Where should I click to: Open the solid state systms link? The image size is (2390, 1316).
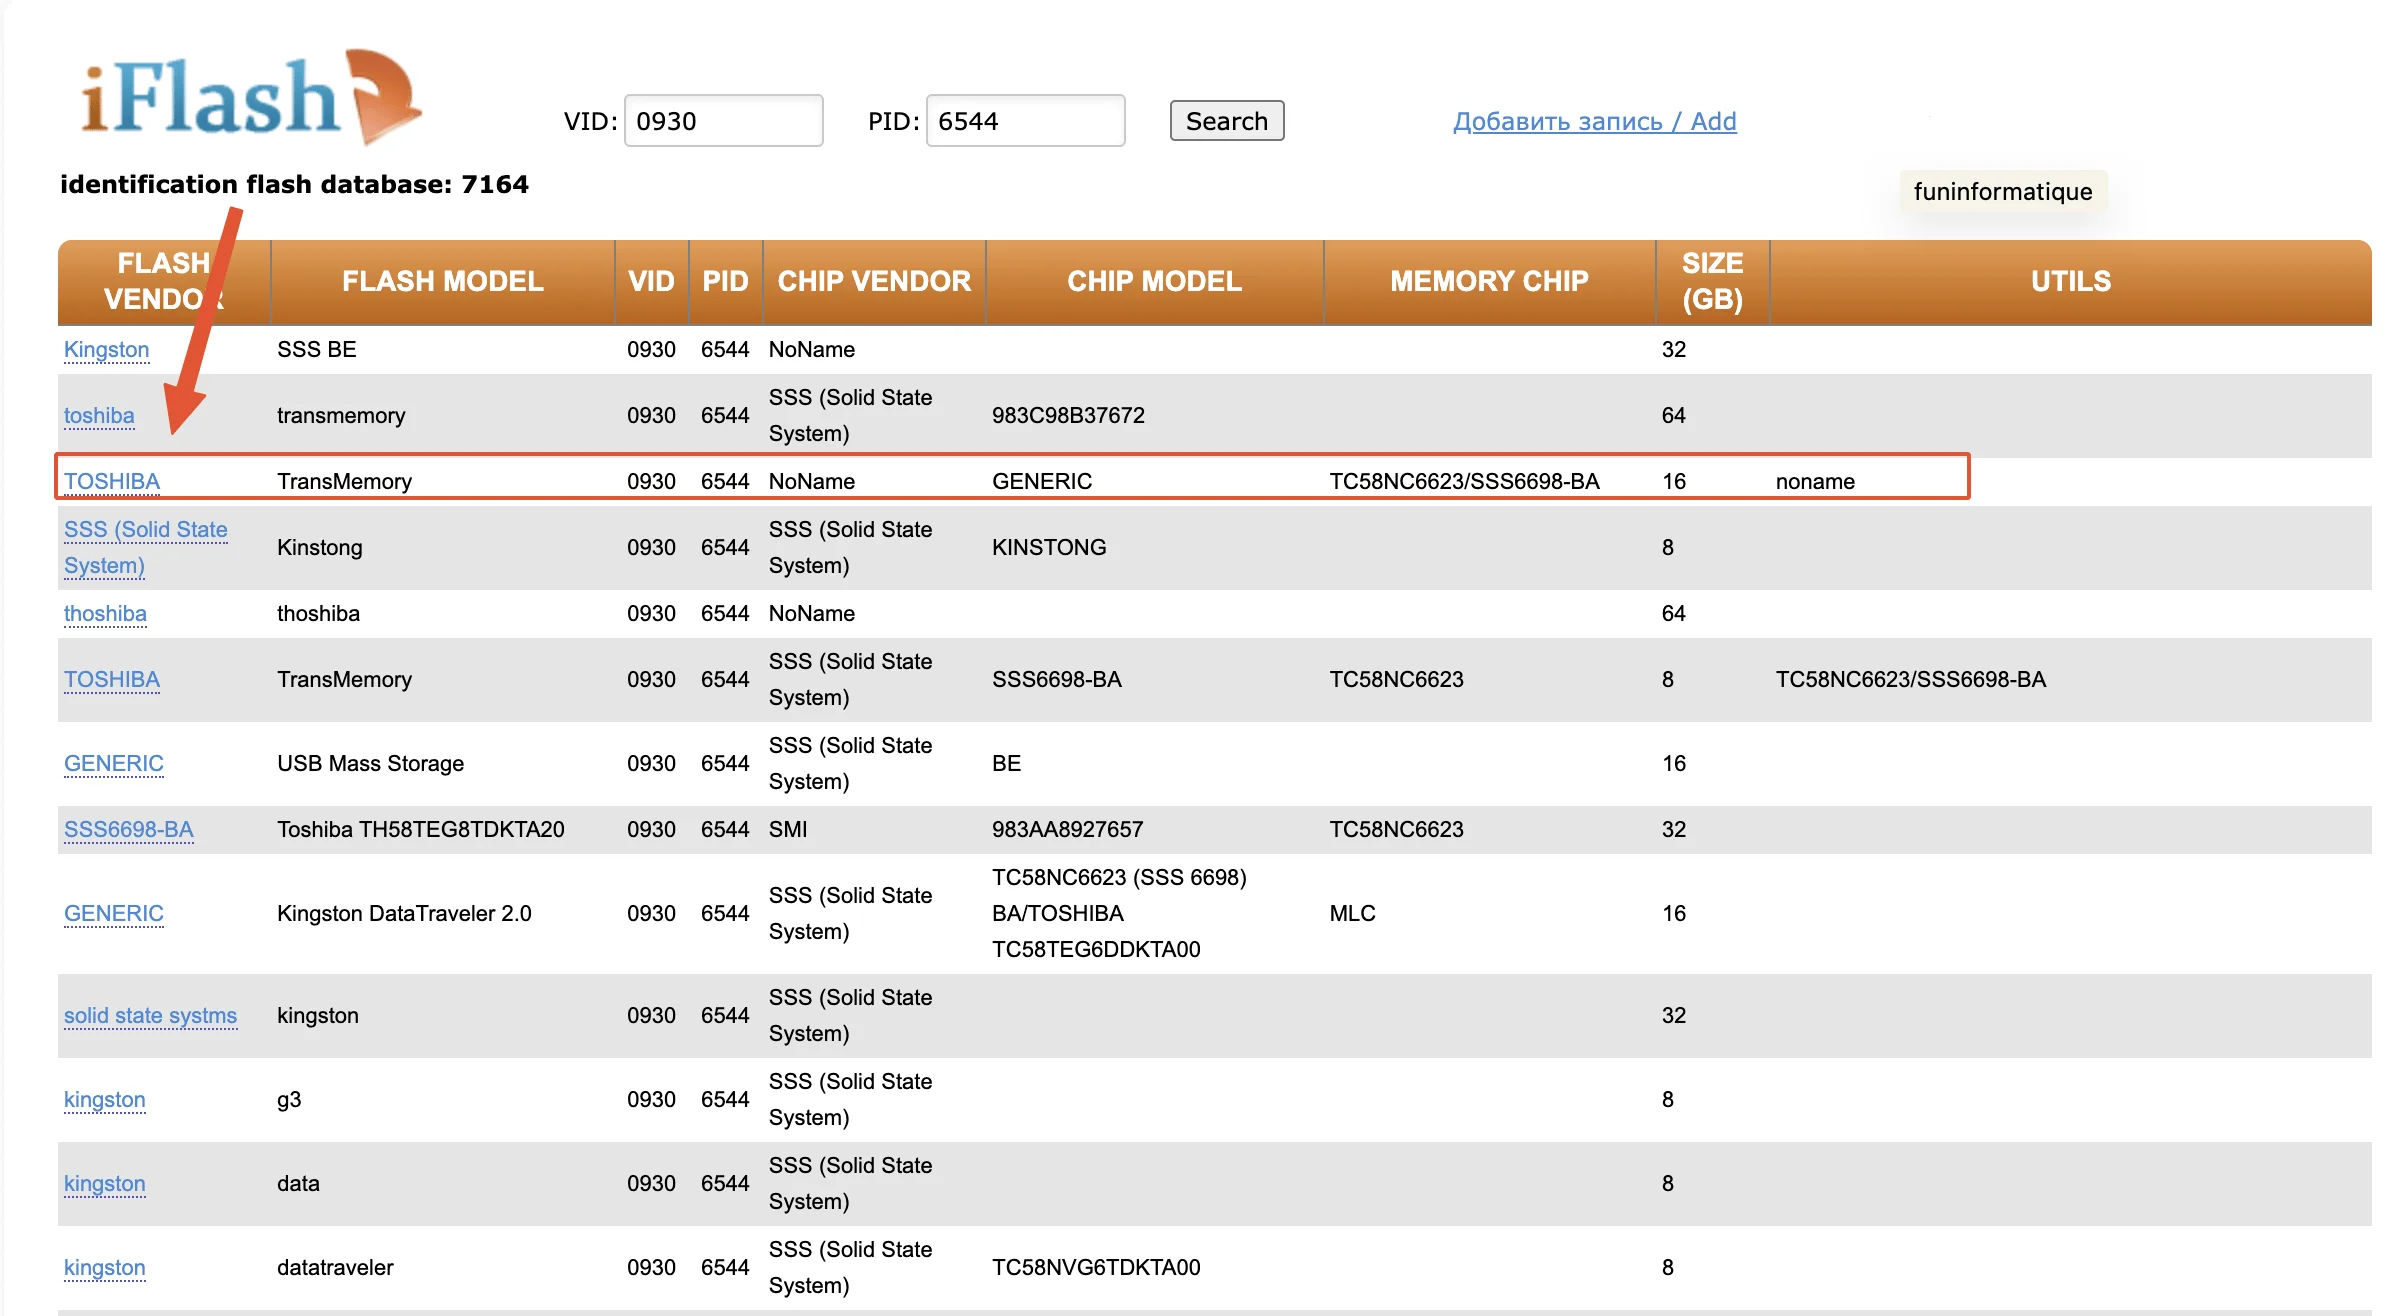(x=150, y=1016)
